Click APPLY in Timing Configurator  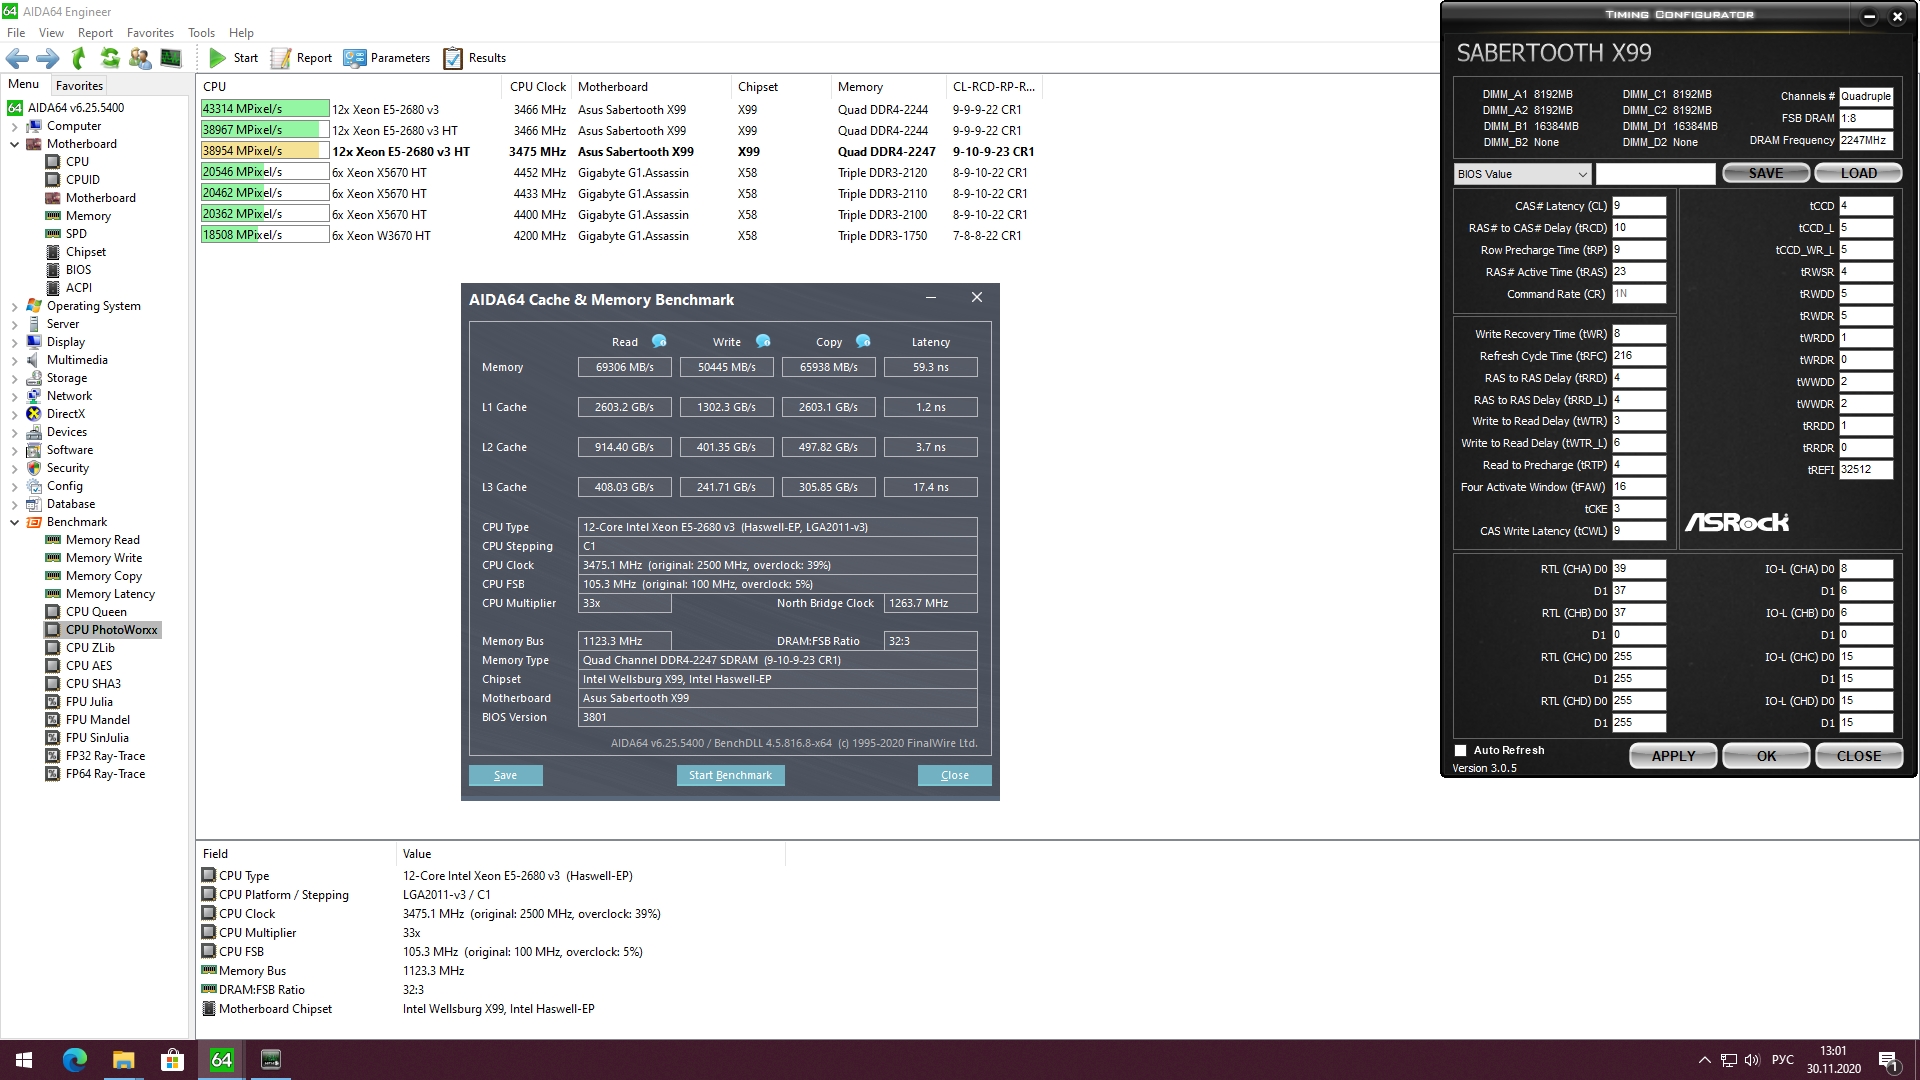pyautogui.click(x=1672, y=756)
